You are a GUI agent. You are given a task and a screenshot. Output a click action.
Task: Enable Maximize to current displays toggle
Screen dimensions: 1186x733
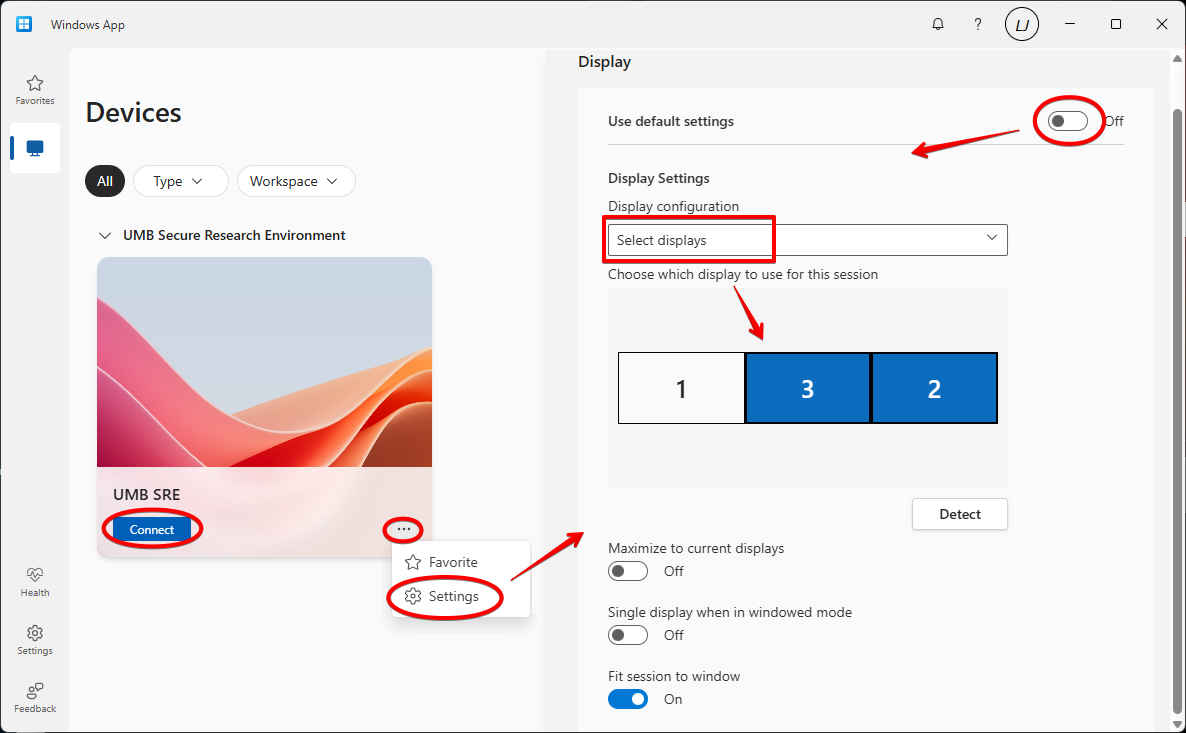coord(628,571)
